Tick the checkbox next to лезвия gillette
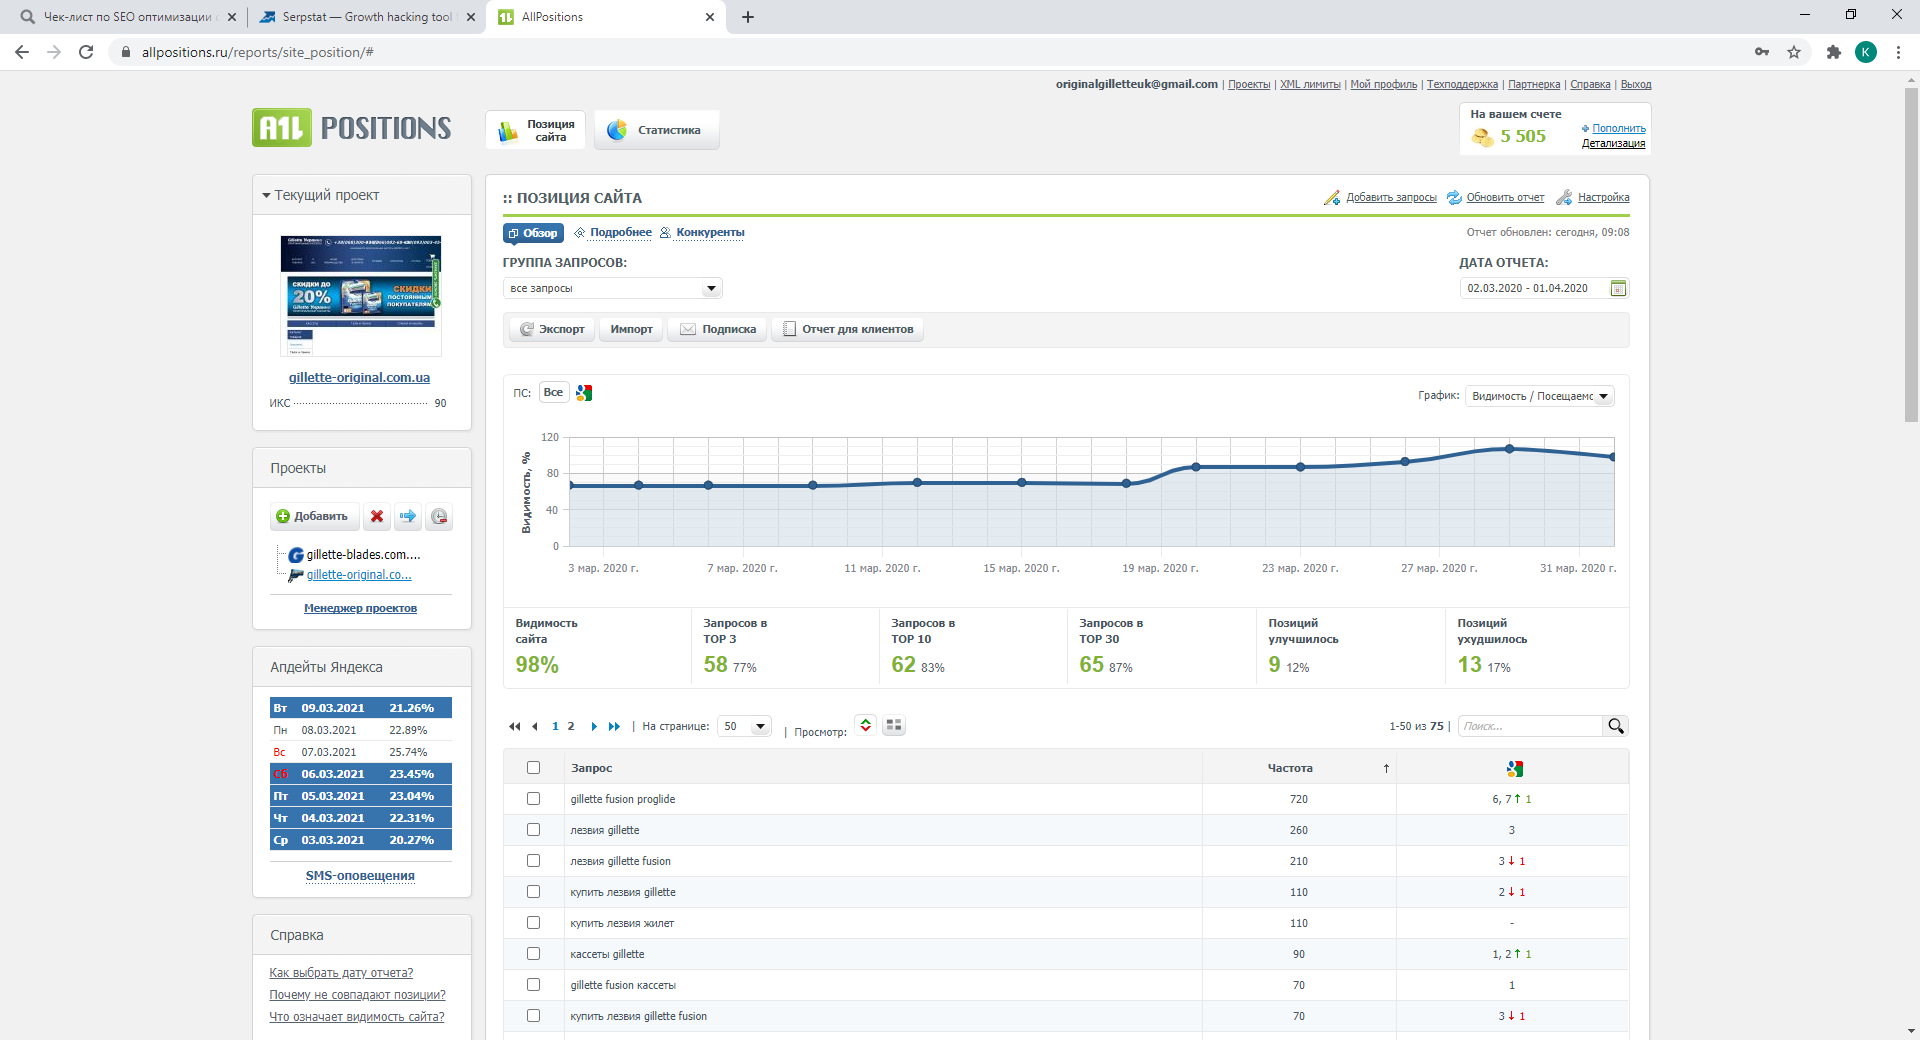 click(x=533, y=830)
